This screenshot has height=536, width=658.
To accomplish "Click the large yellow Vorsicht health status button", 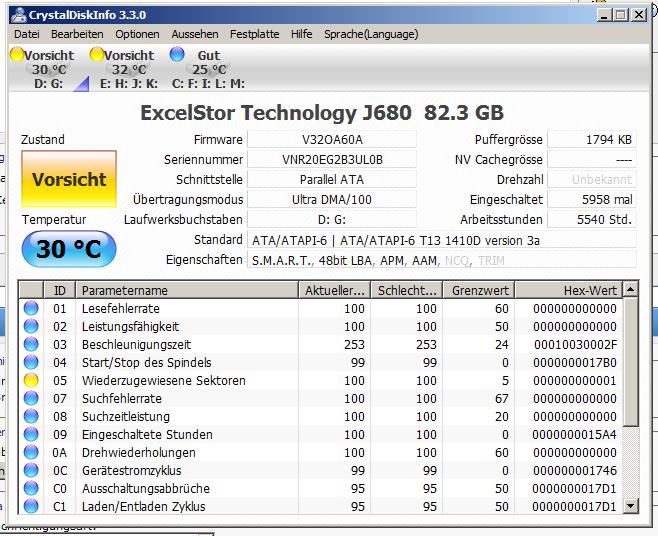I will [x=69, y=179].
